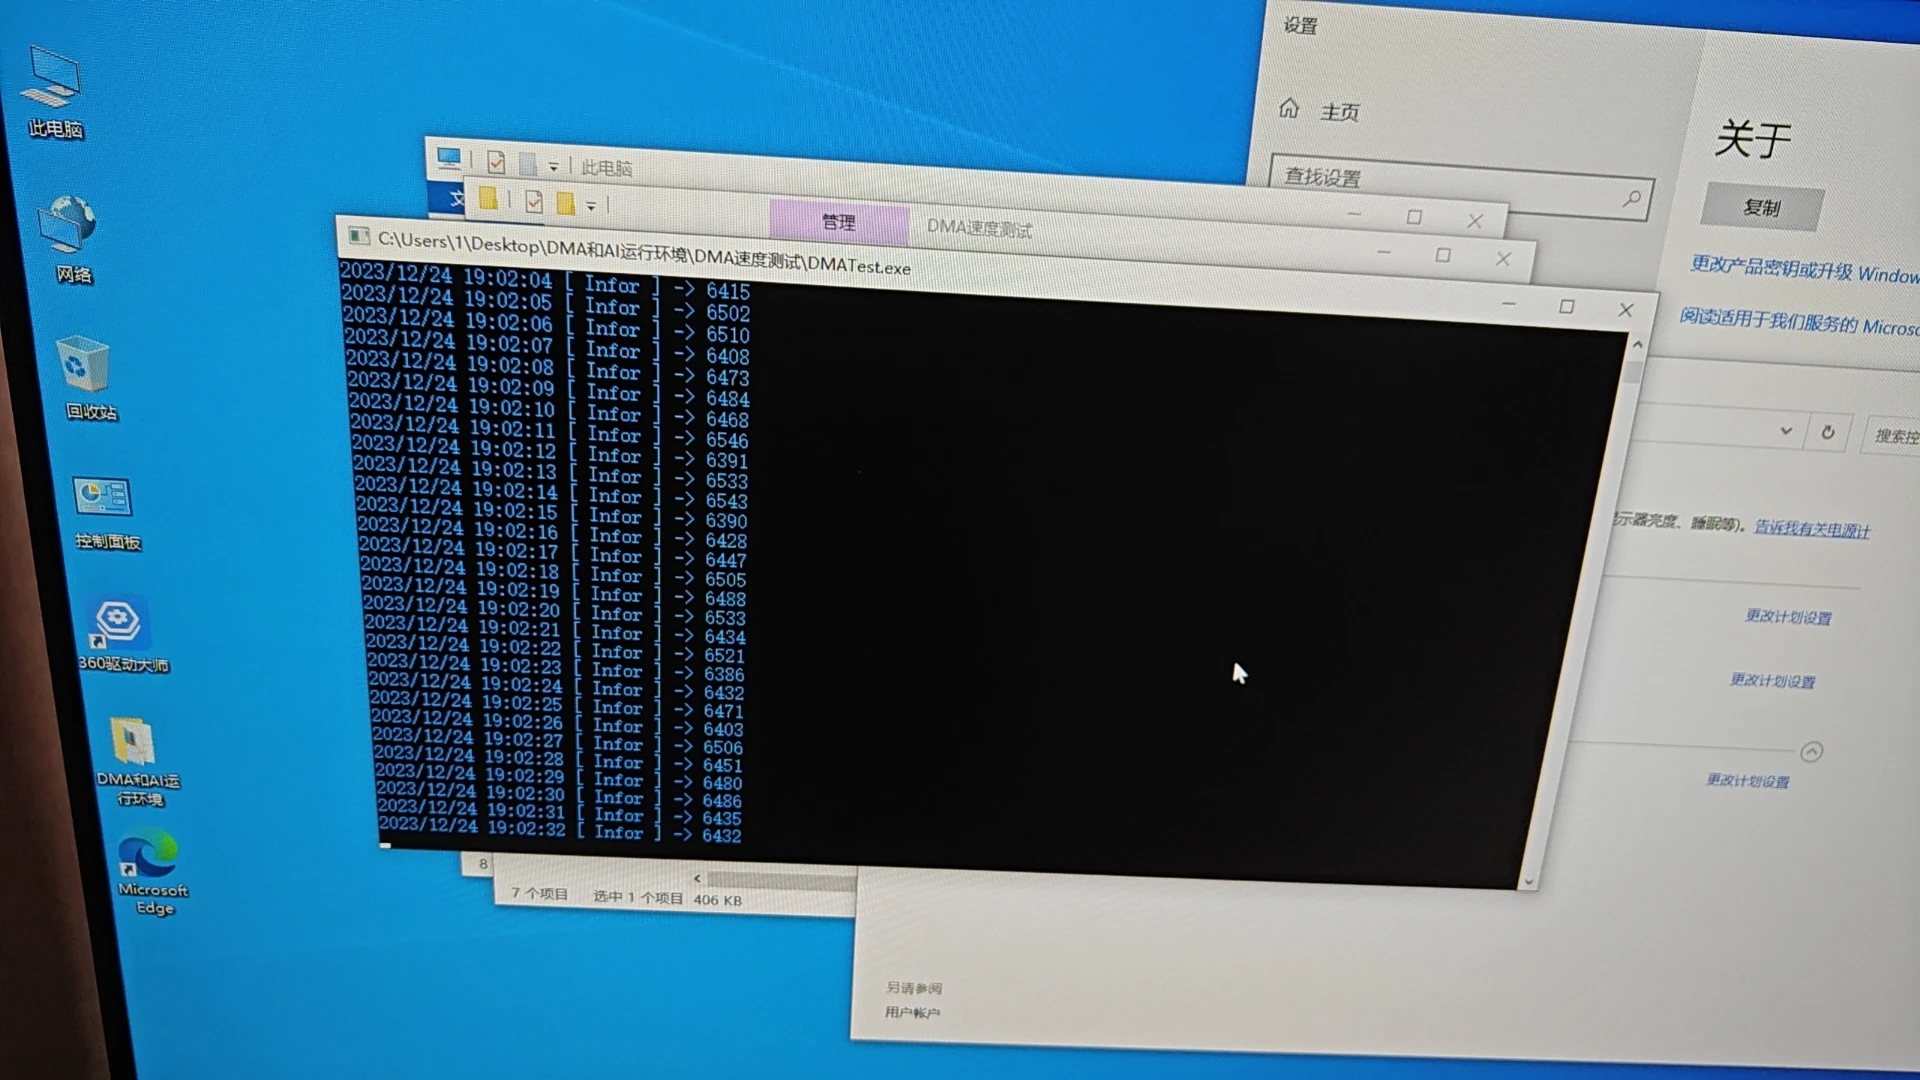This screenshot has height=1080, width=1920.
Task: Expand quick access toolbar dropdown in DMA速度测试 window
Action: [x=591, y=206]
